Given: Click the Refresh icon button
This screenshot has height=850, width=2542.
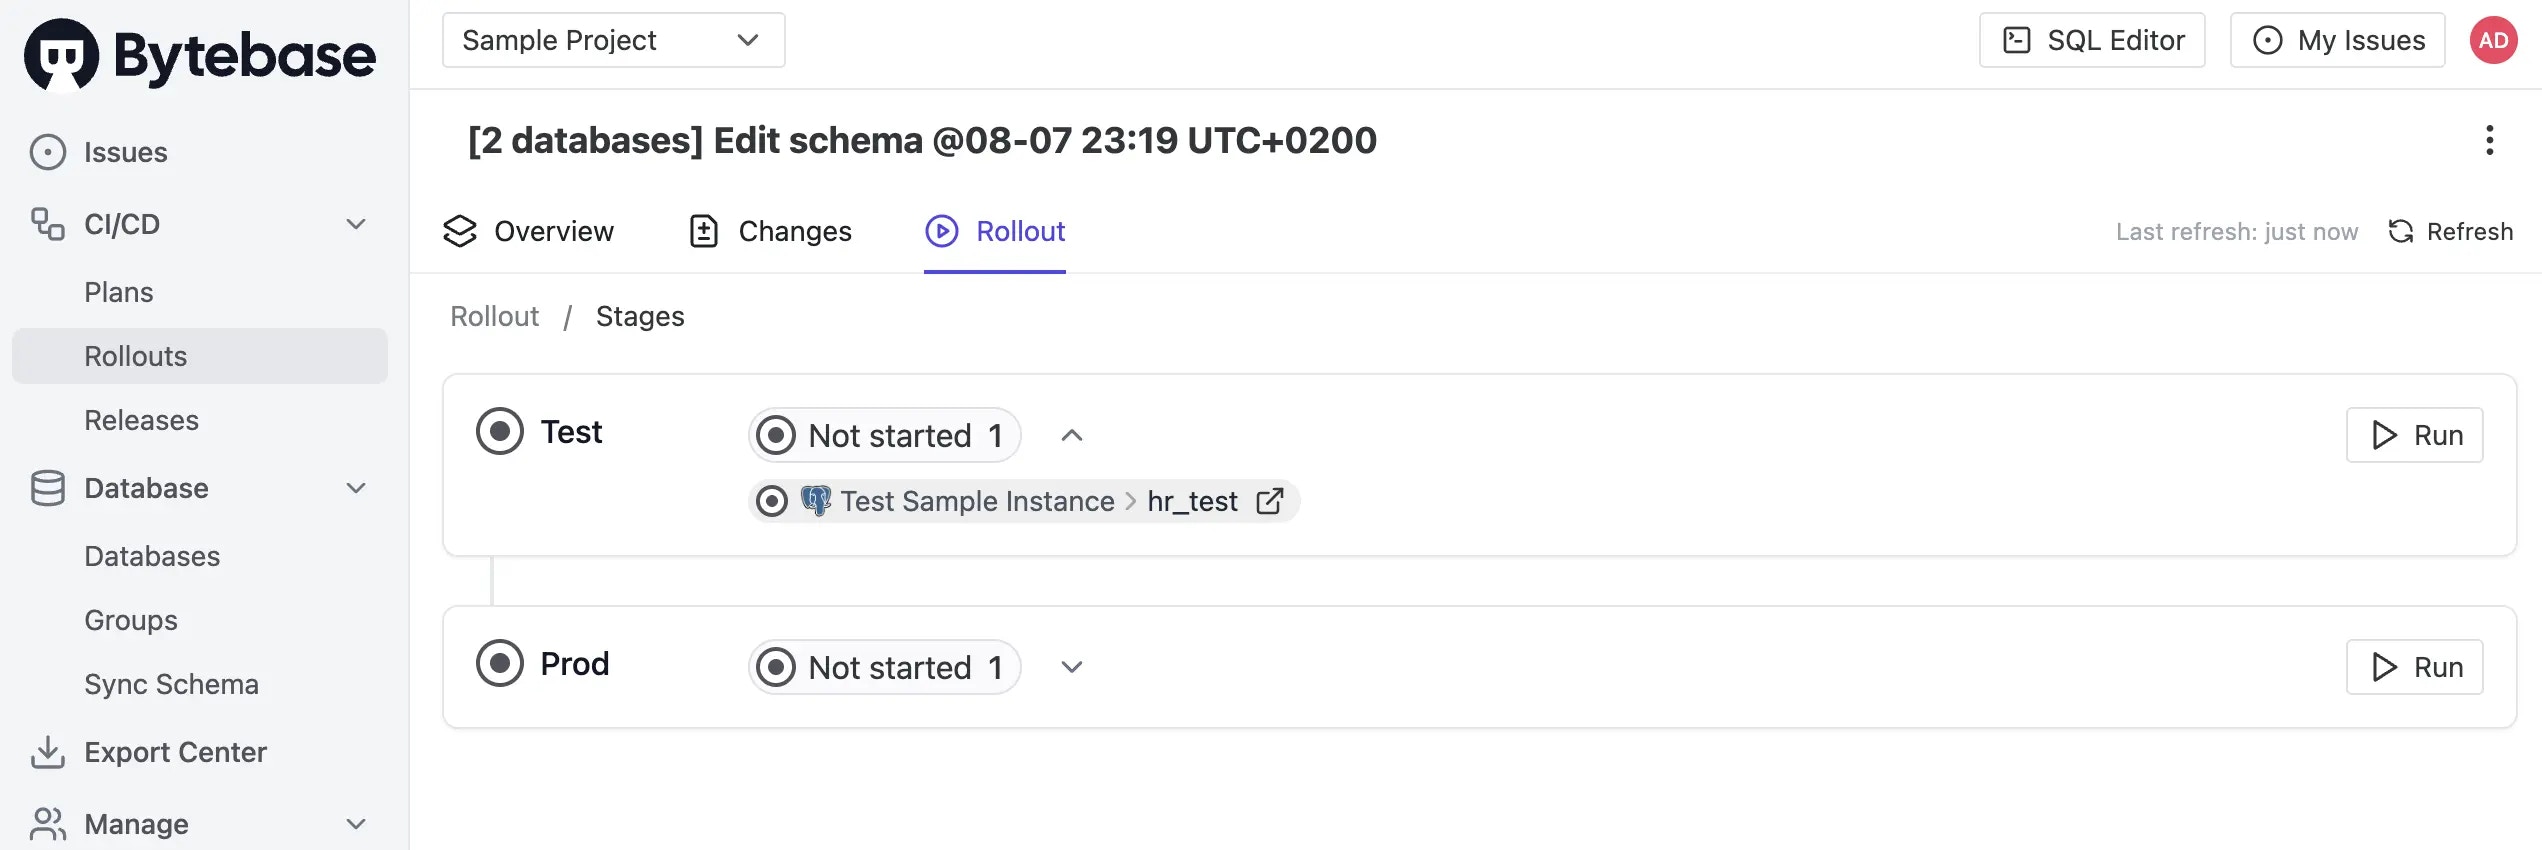Looking at the screenshot, I should click(2401, 232).
